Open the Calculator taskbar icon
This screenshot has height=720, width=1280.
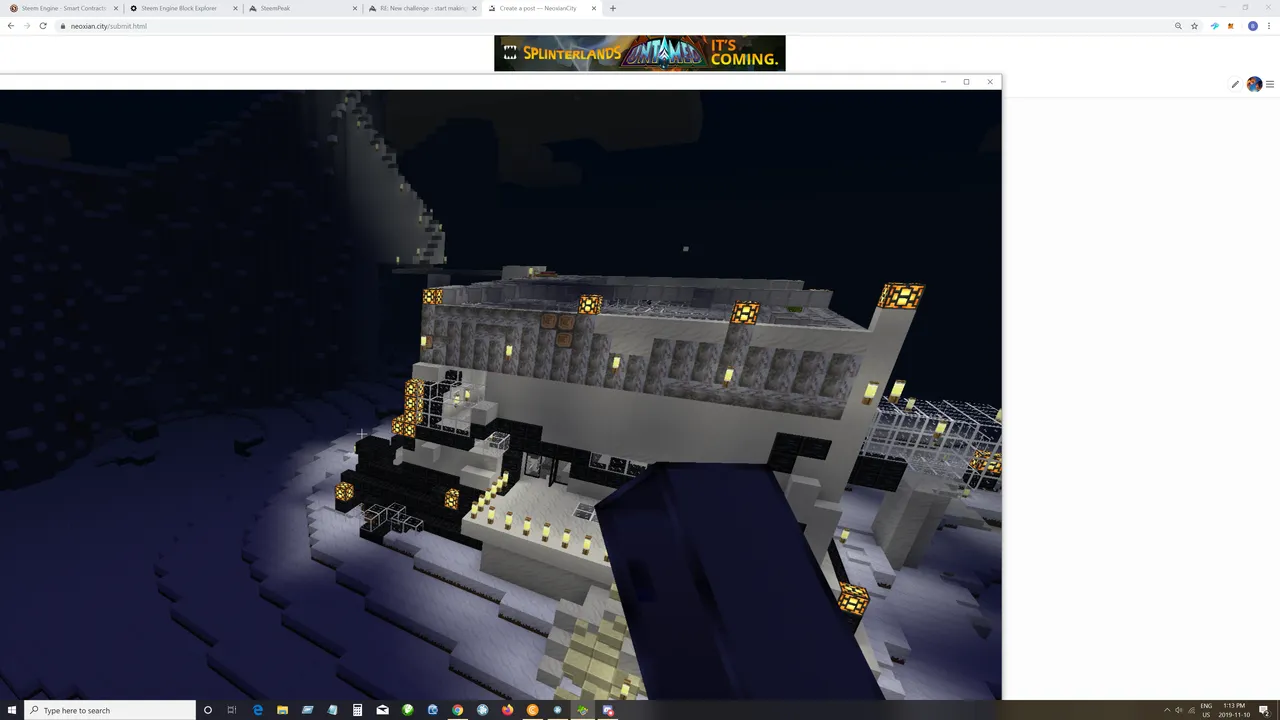[x=357, y=710]
